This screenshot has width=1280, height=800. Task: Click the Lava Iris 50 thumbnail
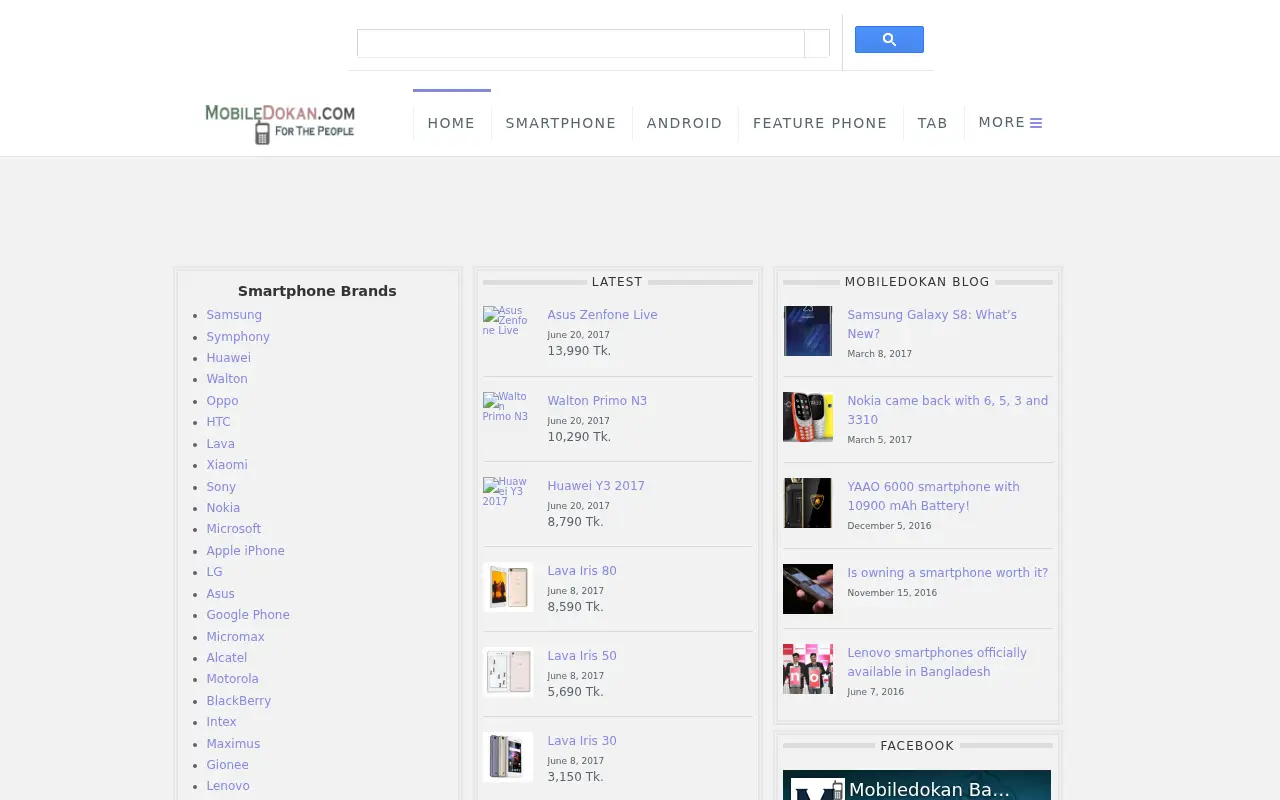coord(508,672)
